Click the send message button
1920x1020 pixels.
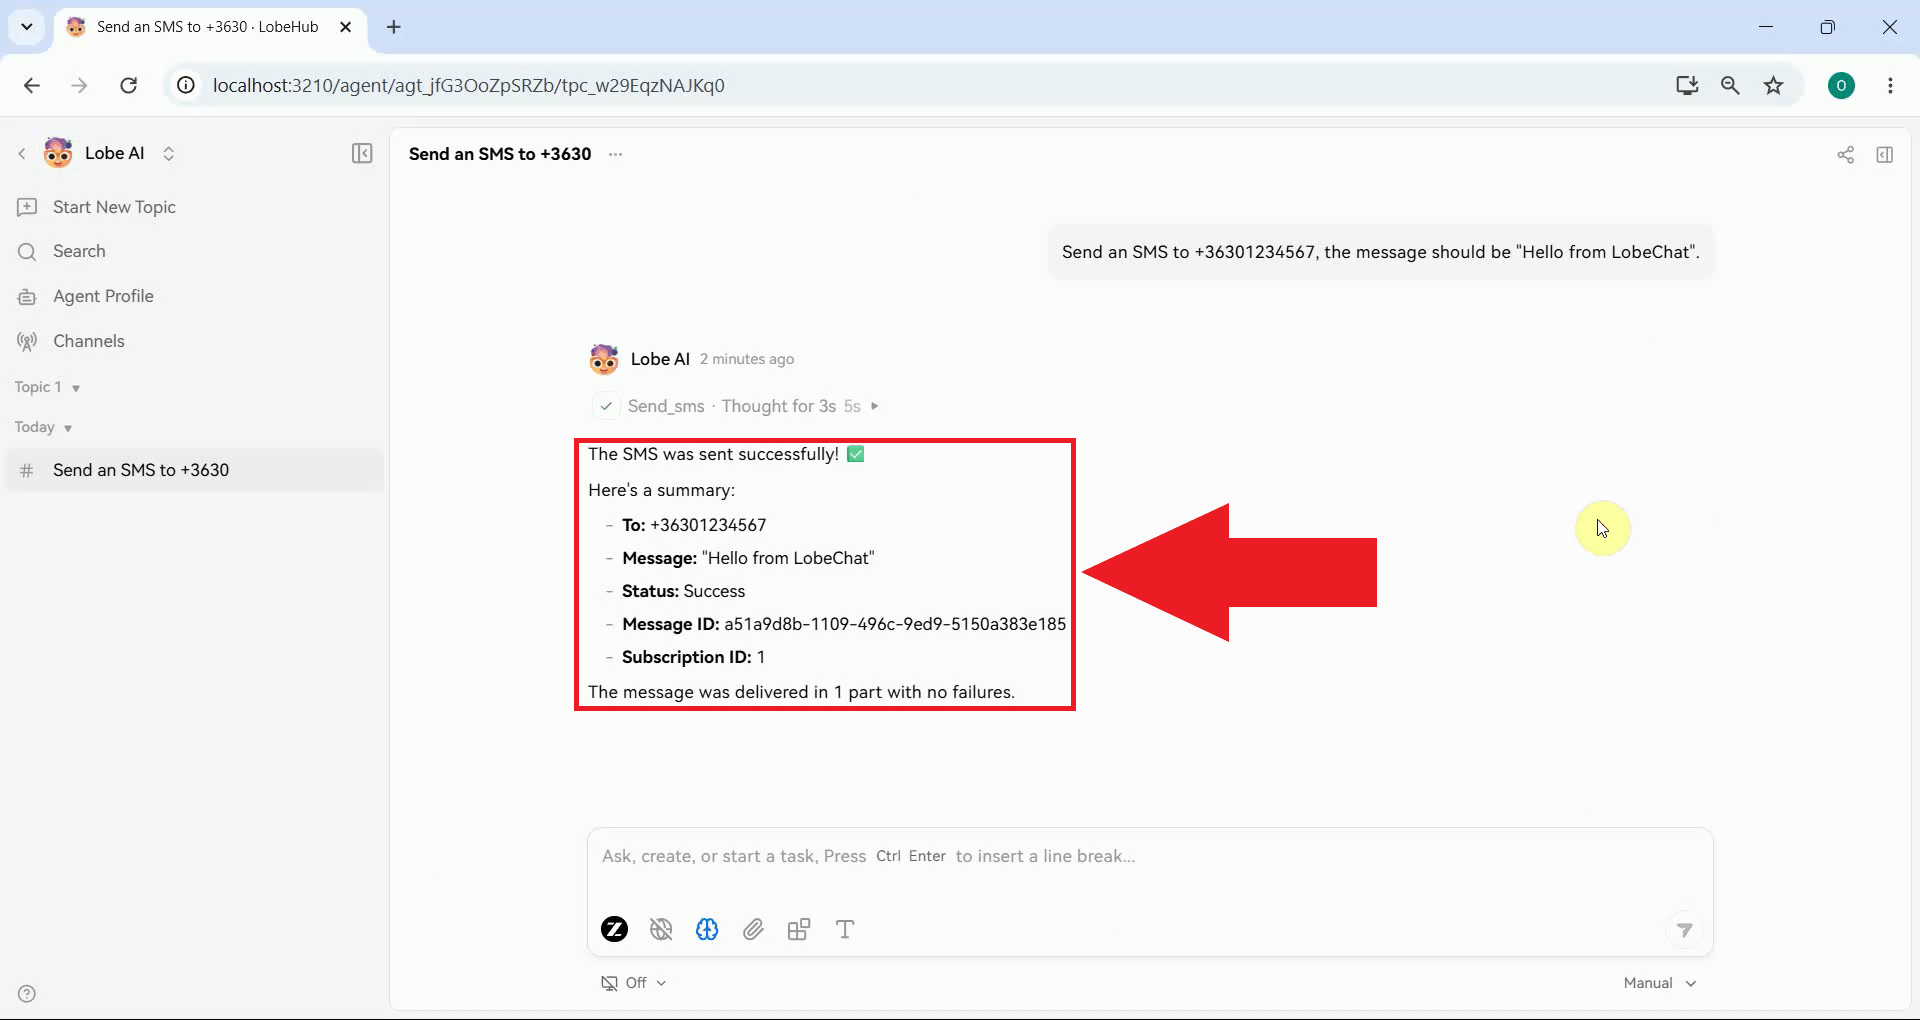[1685, 930]
